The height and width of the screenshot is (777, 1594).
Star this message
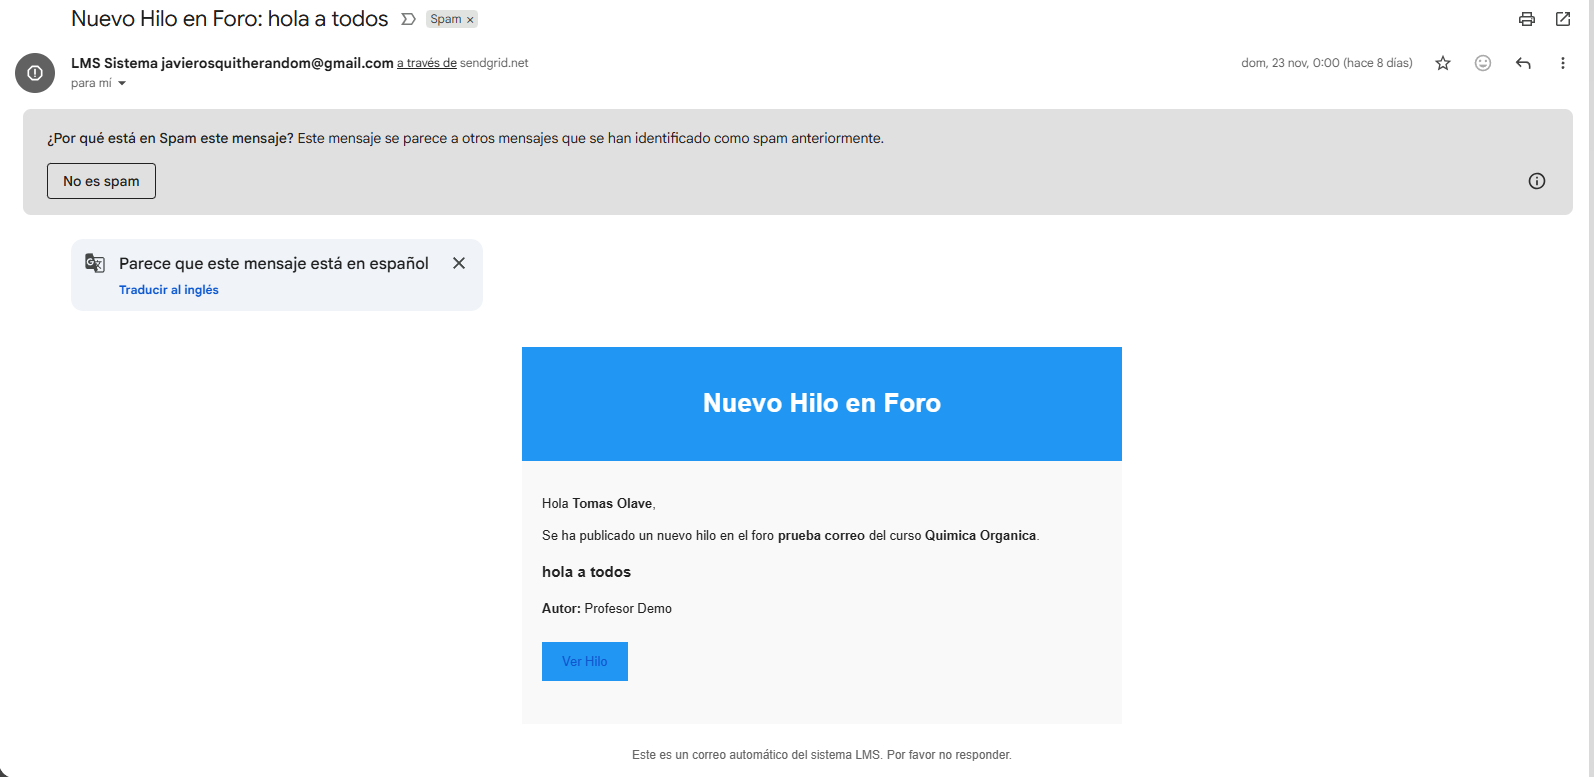point(1443,63)
